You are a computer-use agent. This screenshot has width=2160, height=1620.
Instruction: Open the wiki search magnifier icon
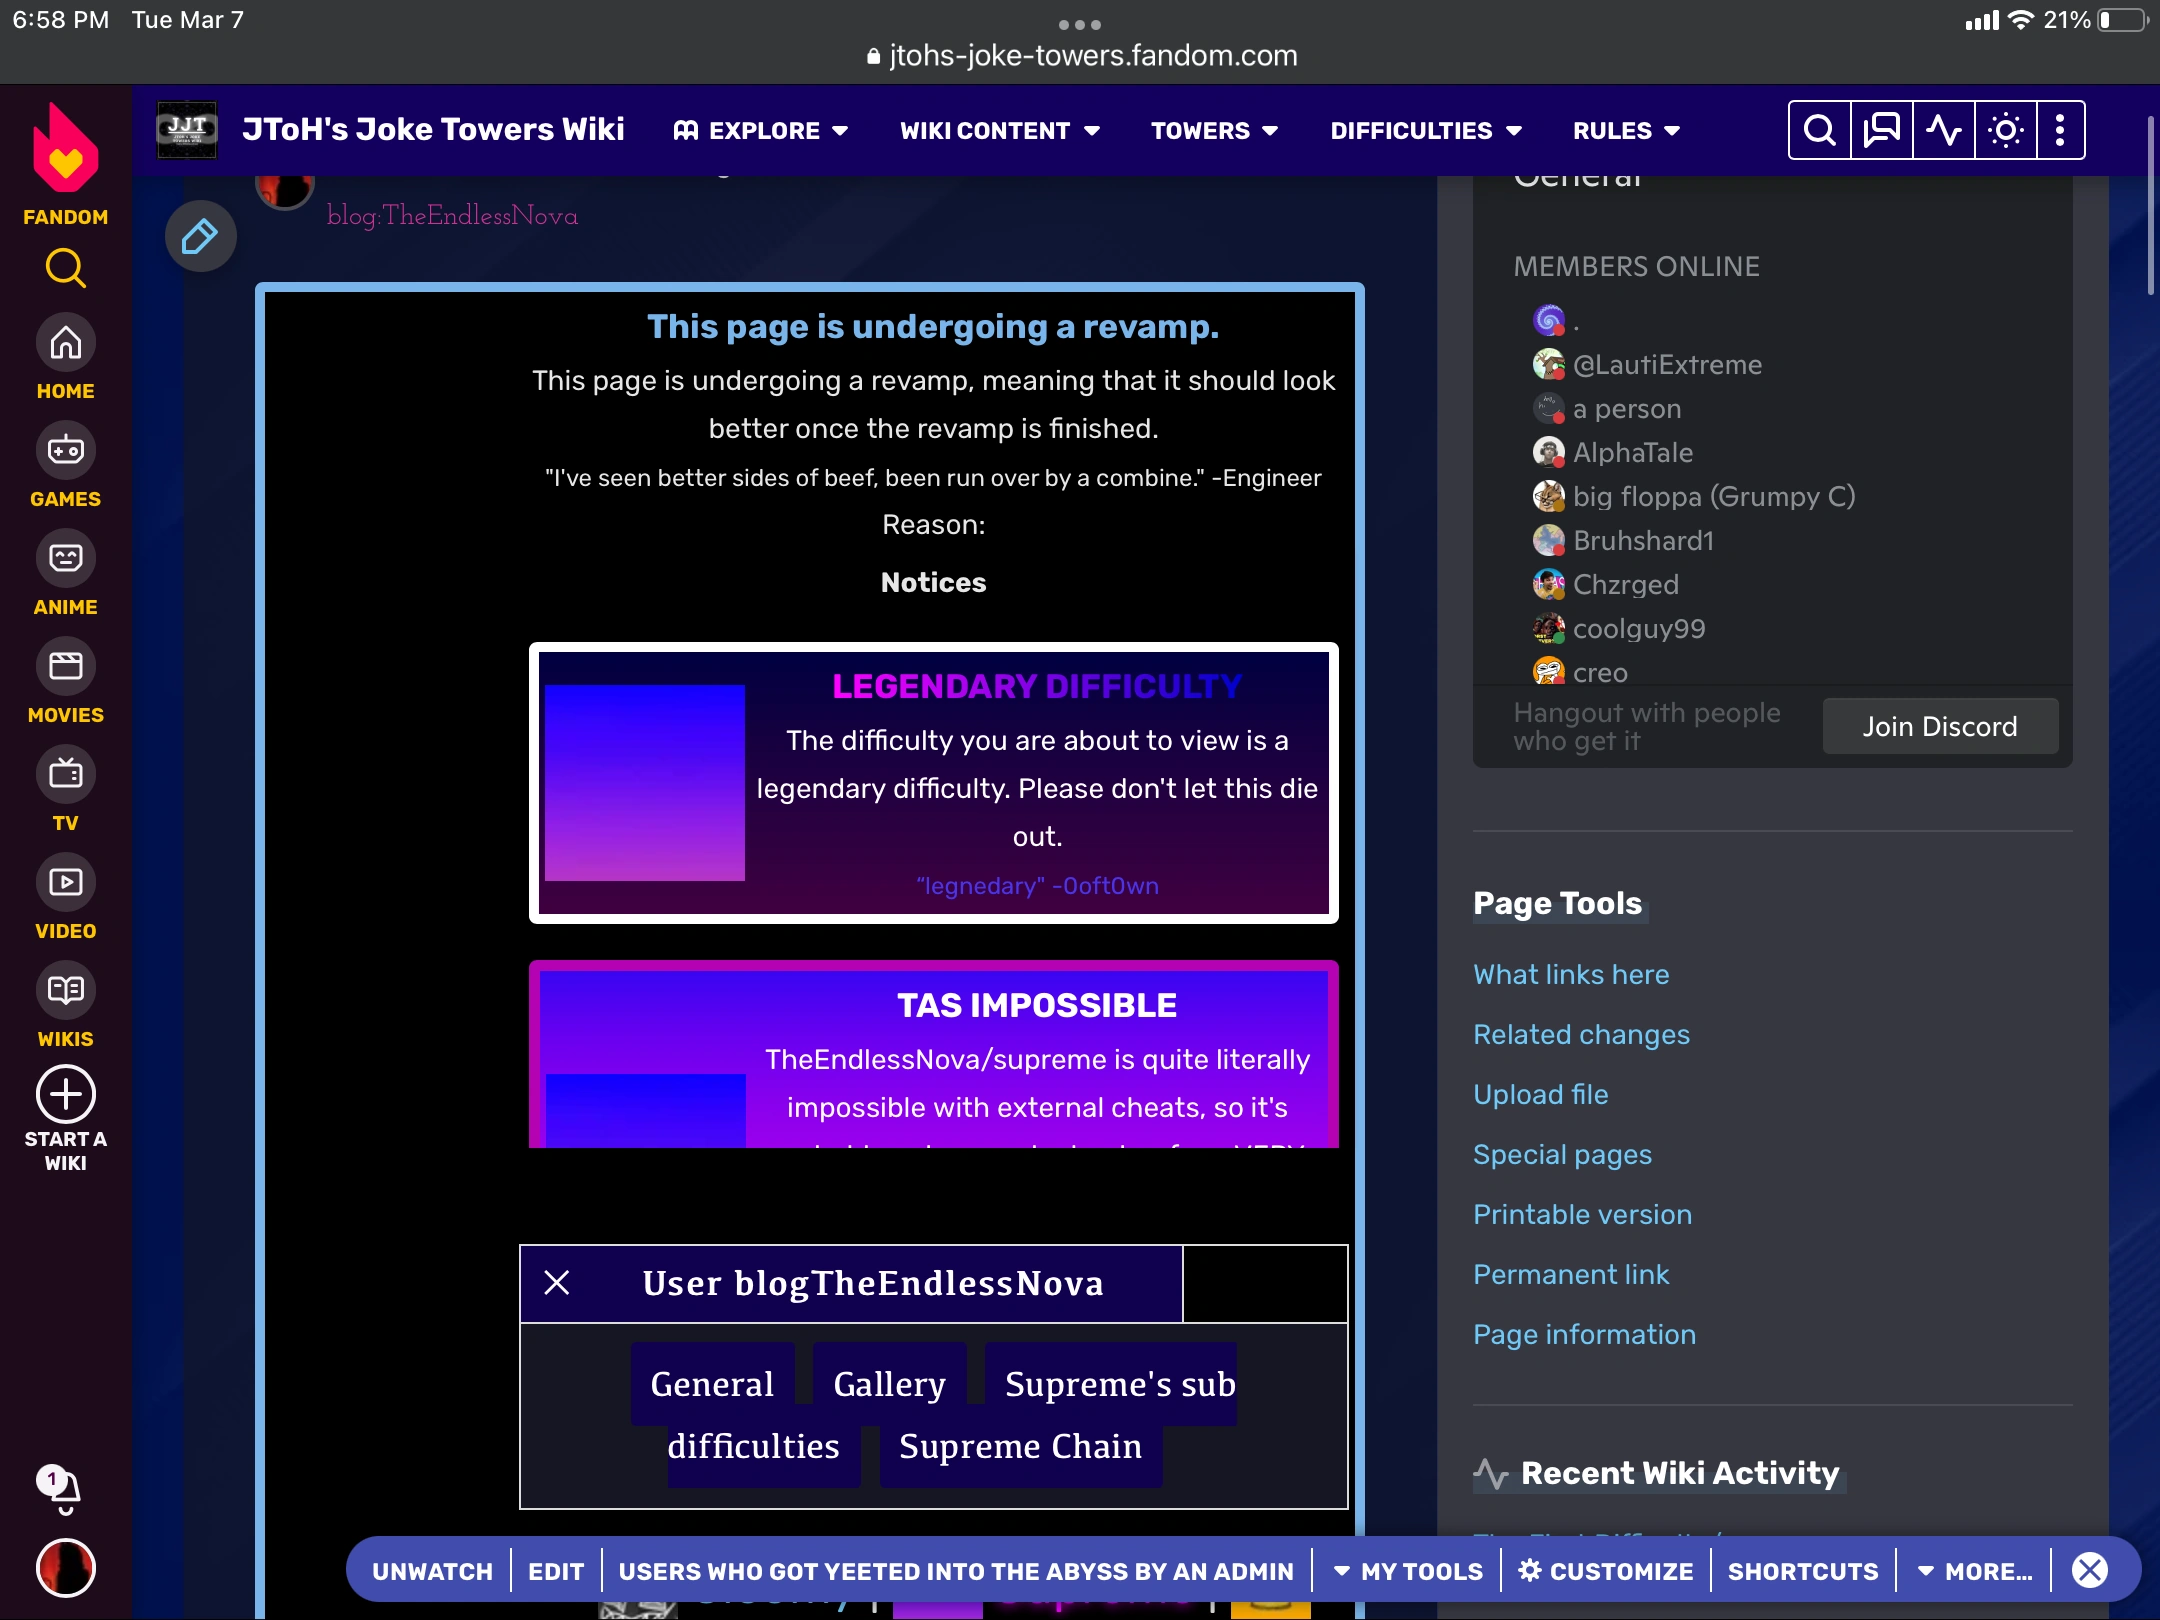[1819, 130]
